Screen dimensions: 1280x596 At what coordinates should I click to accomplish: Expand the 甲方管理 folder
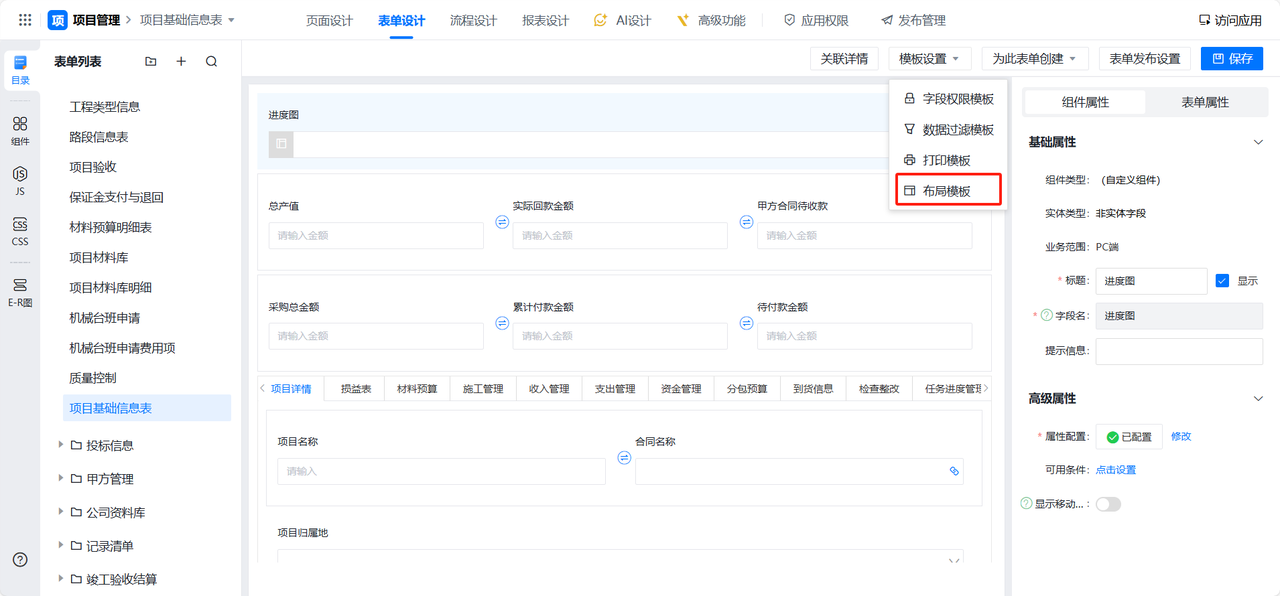pyautogui.click(x=62, y=479)
